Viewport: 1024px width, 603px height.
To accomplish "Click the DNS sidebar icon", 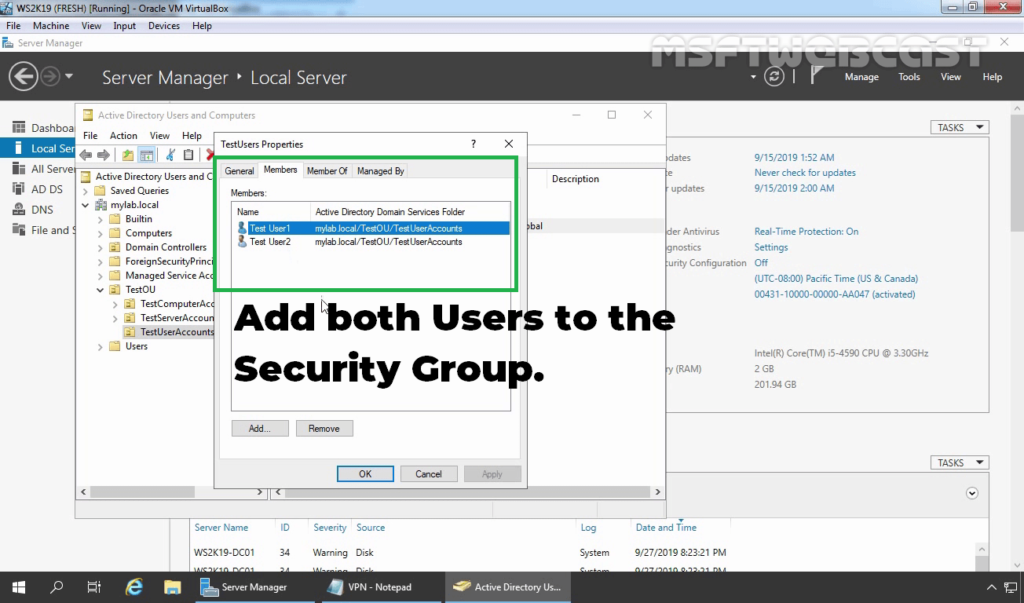I will tap(19, 210).
